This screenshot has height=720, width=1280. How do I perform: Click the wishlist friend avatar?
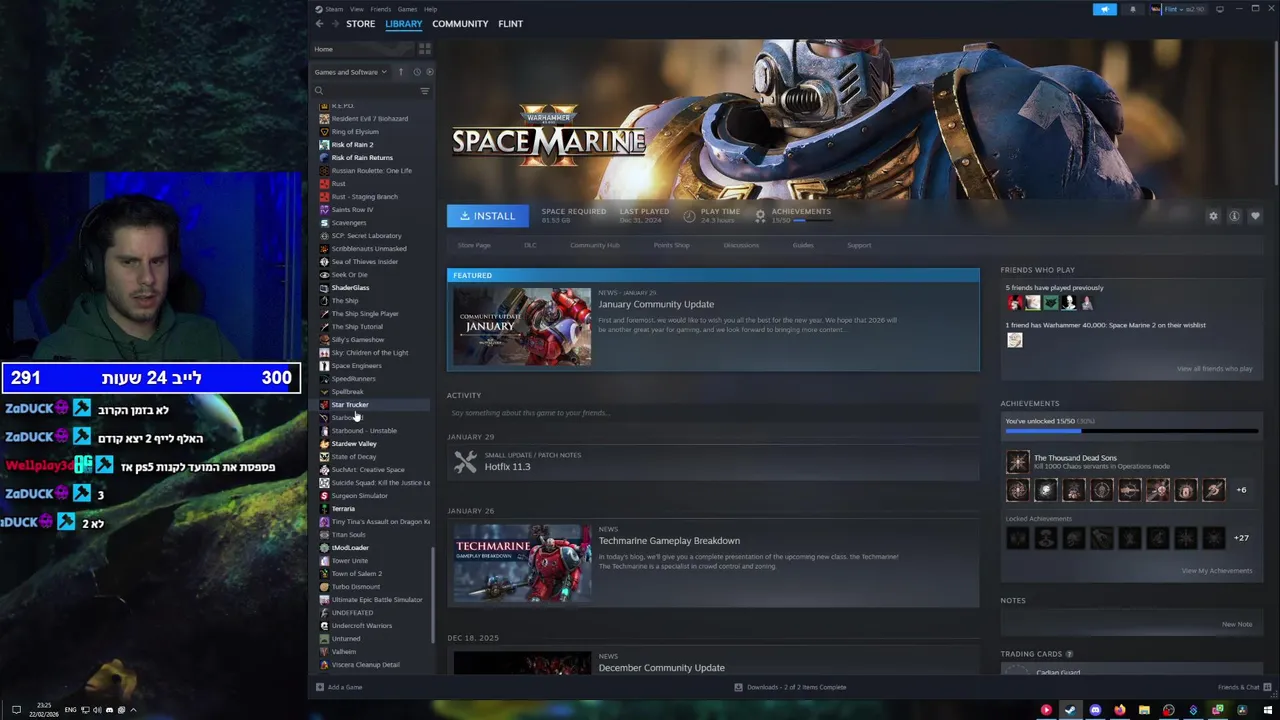(1014, 340)
